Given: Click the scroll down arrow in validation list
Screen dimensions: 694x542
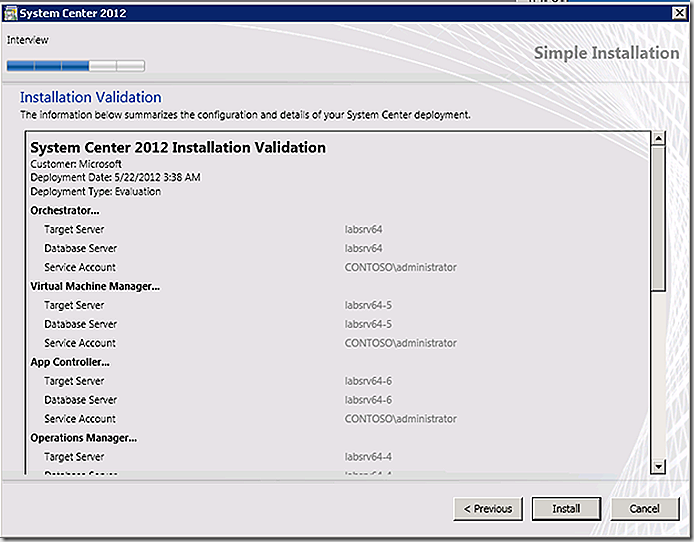Looking at the screenshot, I should coord(659,466).
